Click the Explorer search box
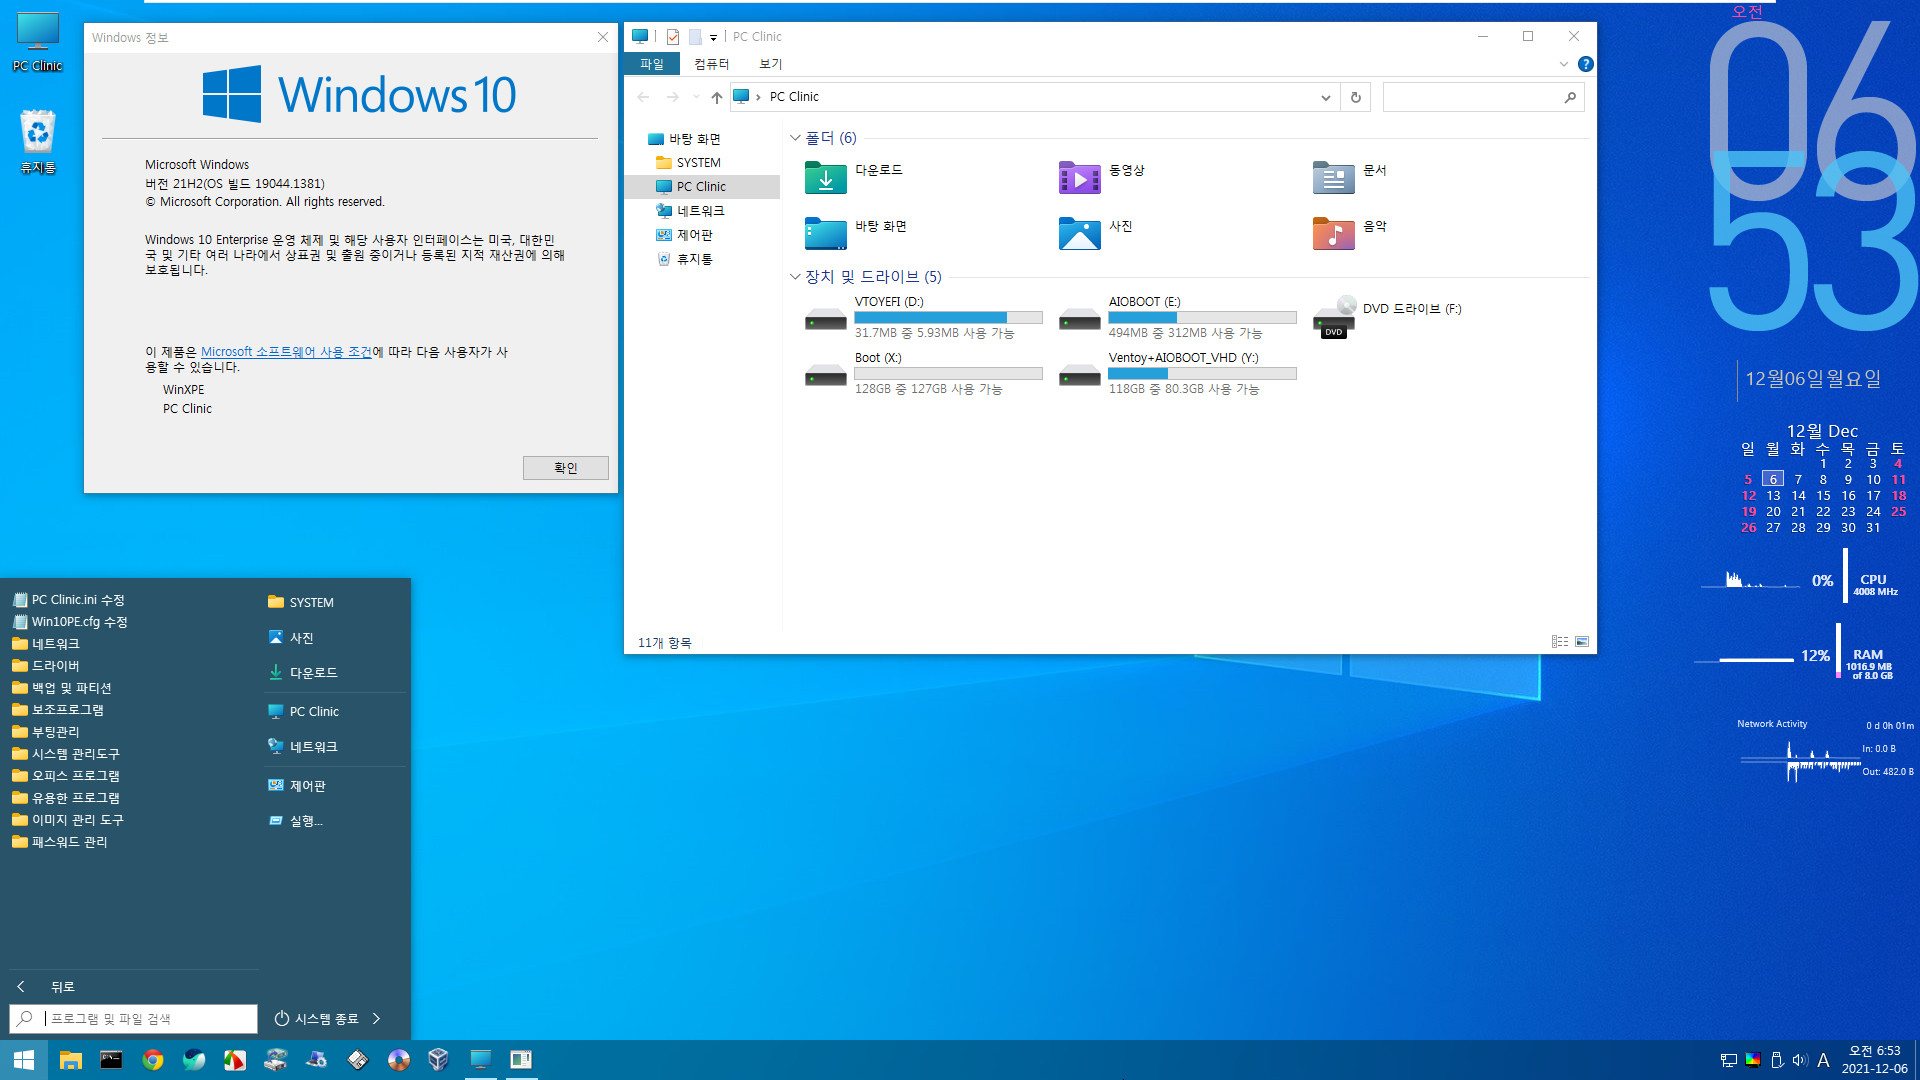 (x=1483, y=97)
